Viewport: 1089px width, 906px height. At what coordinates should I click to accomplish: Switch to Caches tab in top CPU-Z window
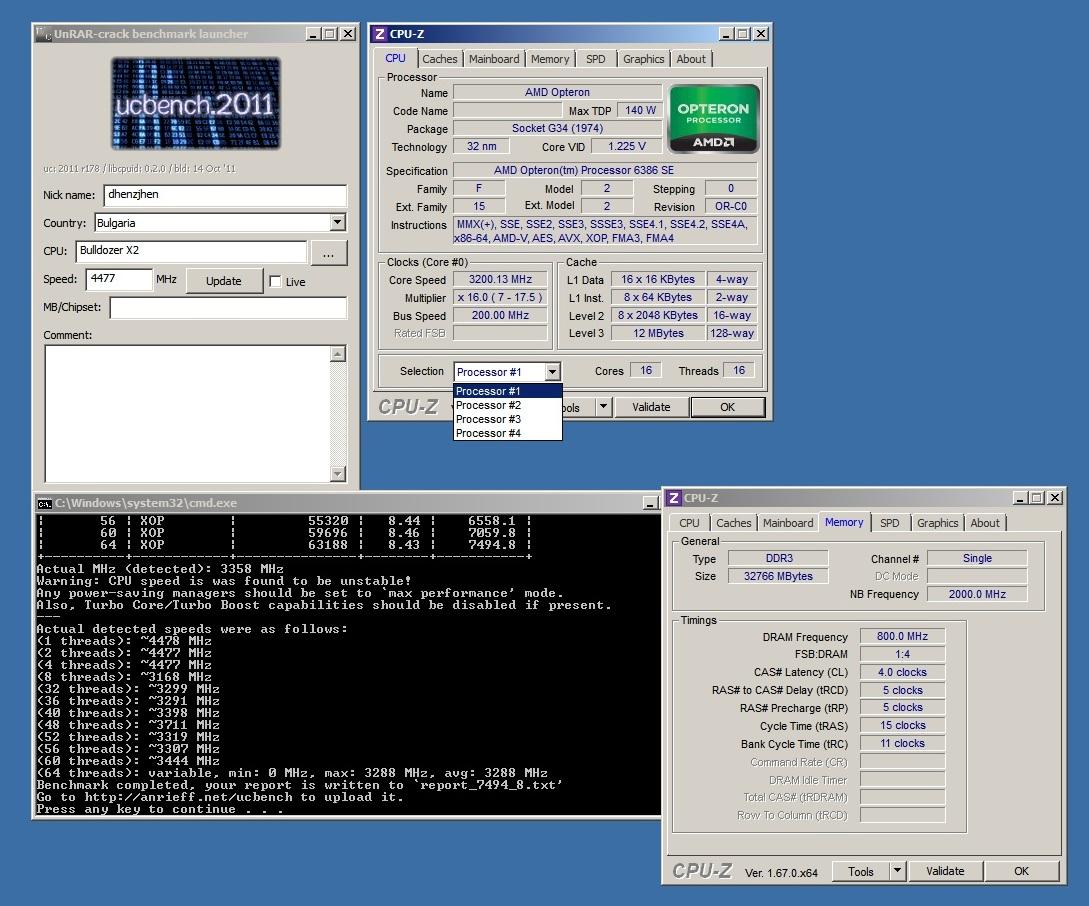tap(440, 59)
